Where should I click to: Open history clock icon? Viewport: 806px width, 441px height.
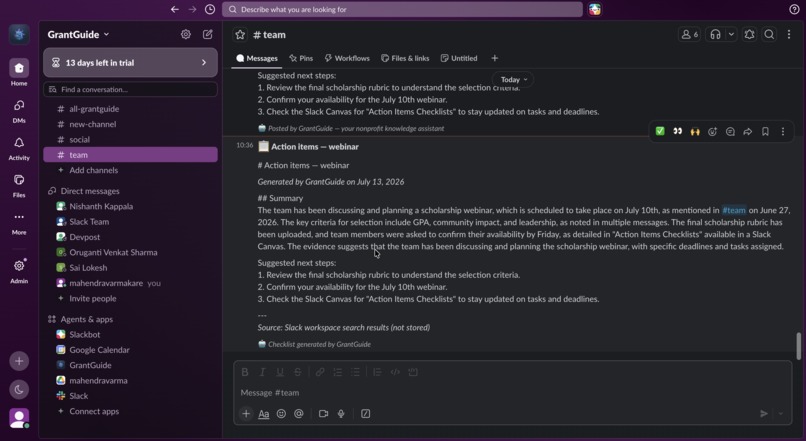point(210,9)
